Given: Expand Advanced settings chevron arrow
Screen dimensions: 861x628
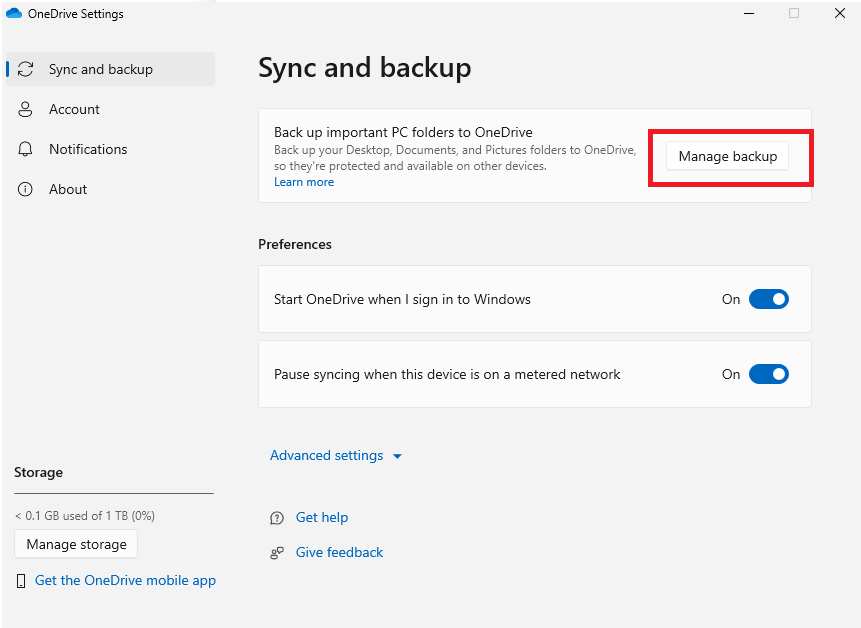Looking at the screenshot, I should 397,456.
